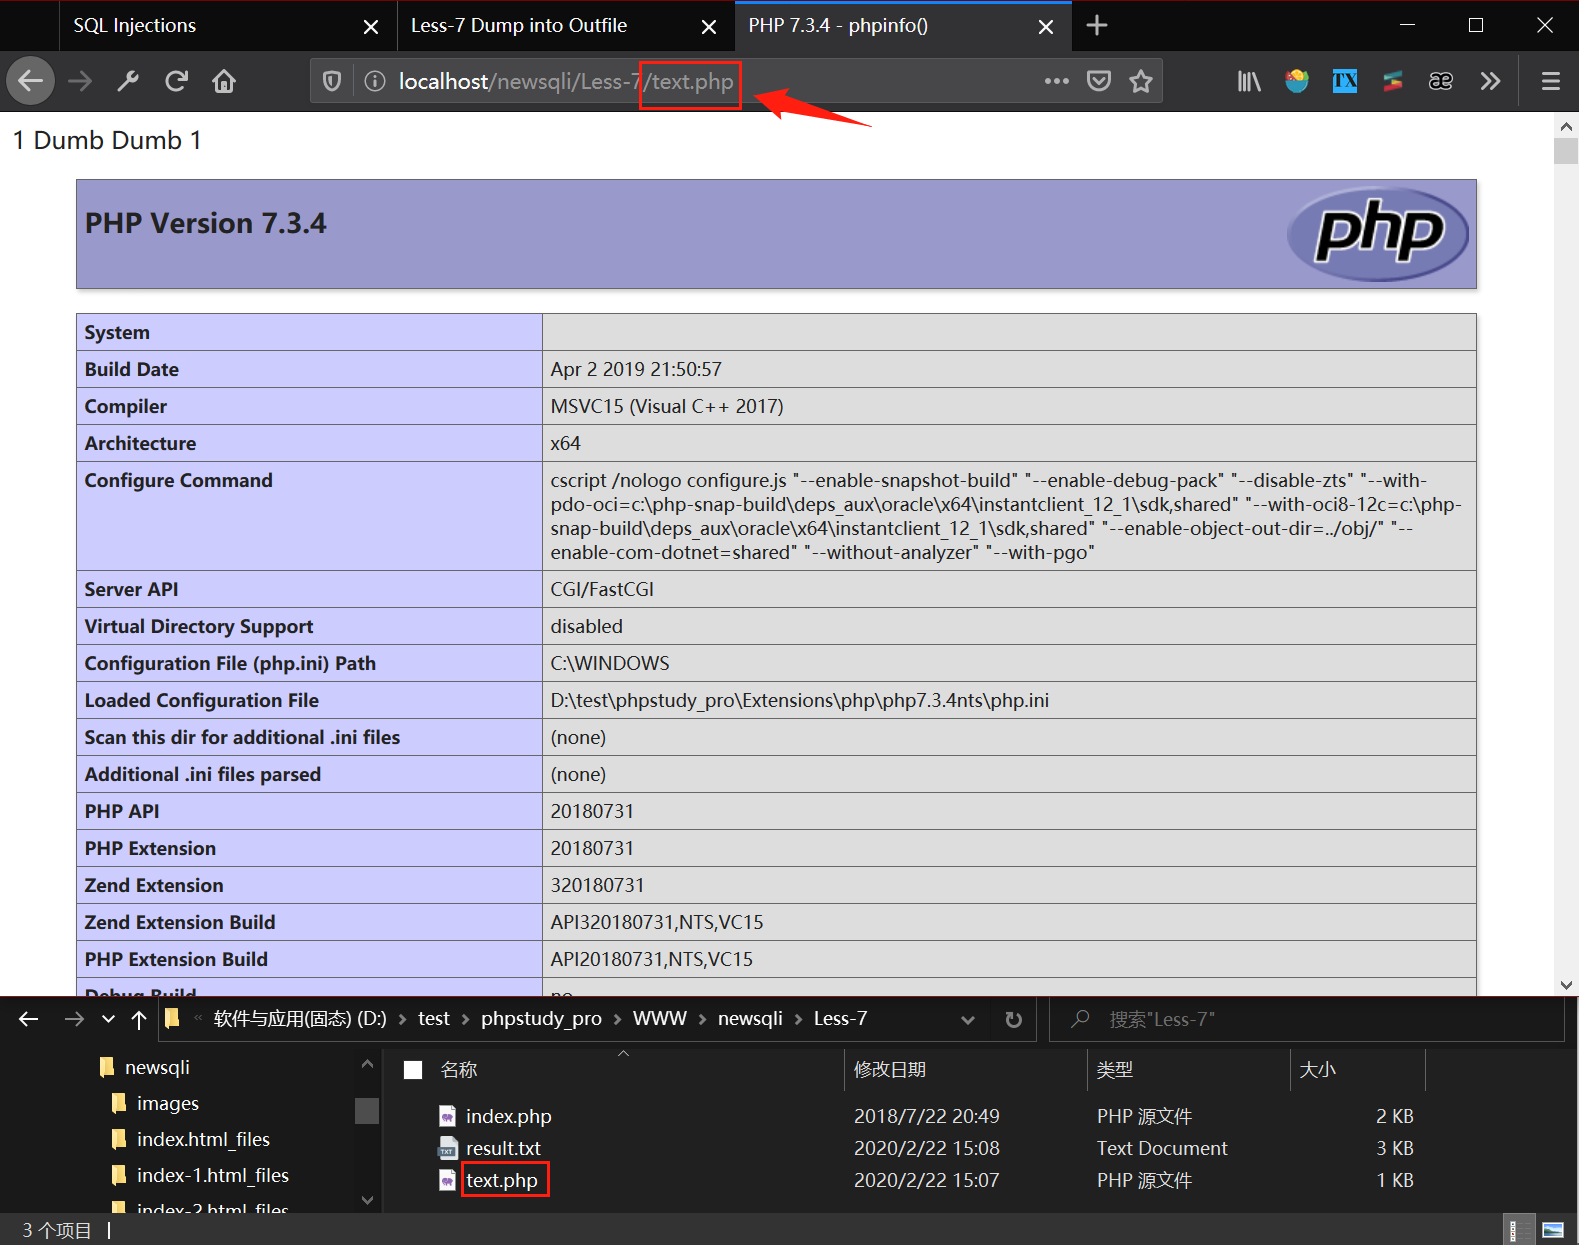Viewport: 1579px width, 1245px height.
Task: Click the red-green flag extension icon
Action: [x=1393, y=81]
